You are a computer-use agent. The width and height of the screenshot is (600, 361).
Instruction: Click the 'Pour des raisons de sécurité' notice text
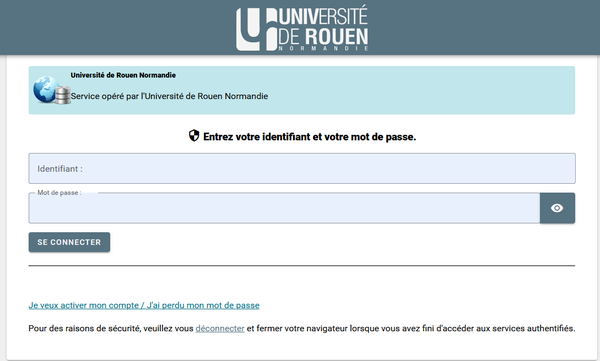click(x=302, y=328)
